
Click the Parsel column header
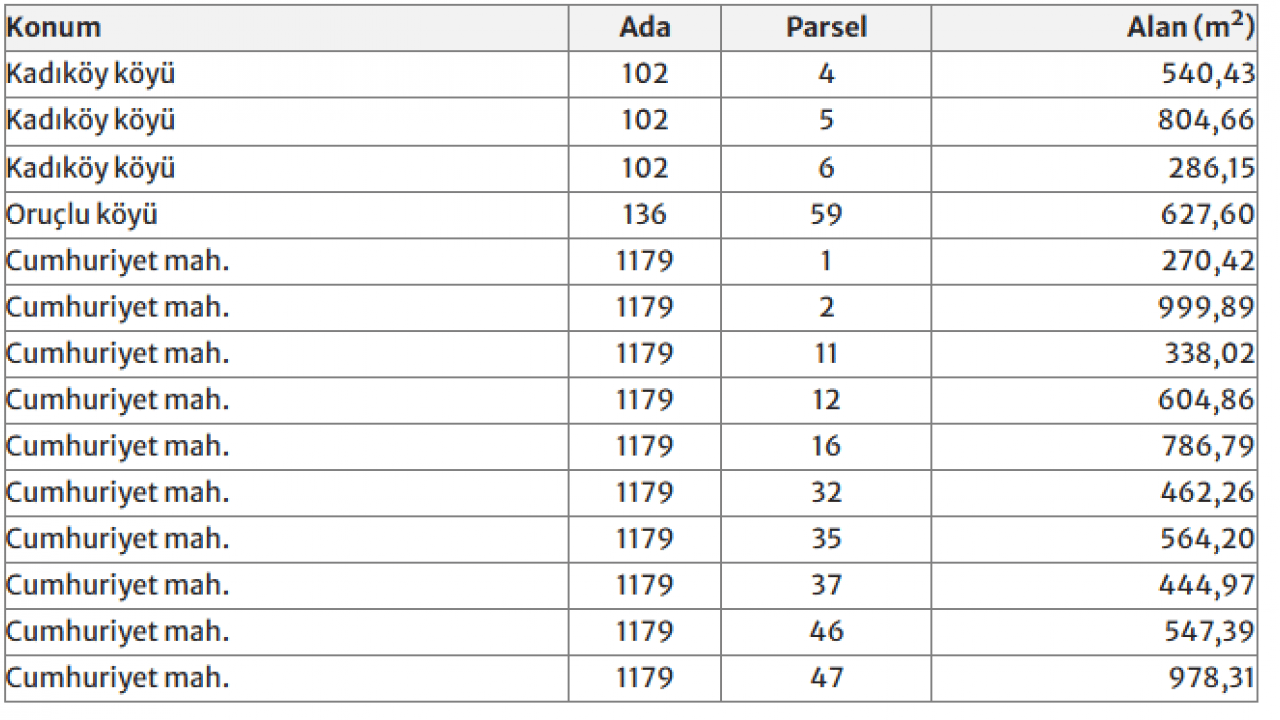(x=826, y=27)
